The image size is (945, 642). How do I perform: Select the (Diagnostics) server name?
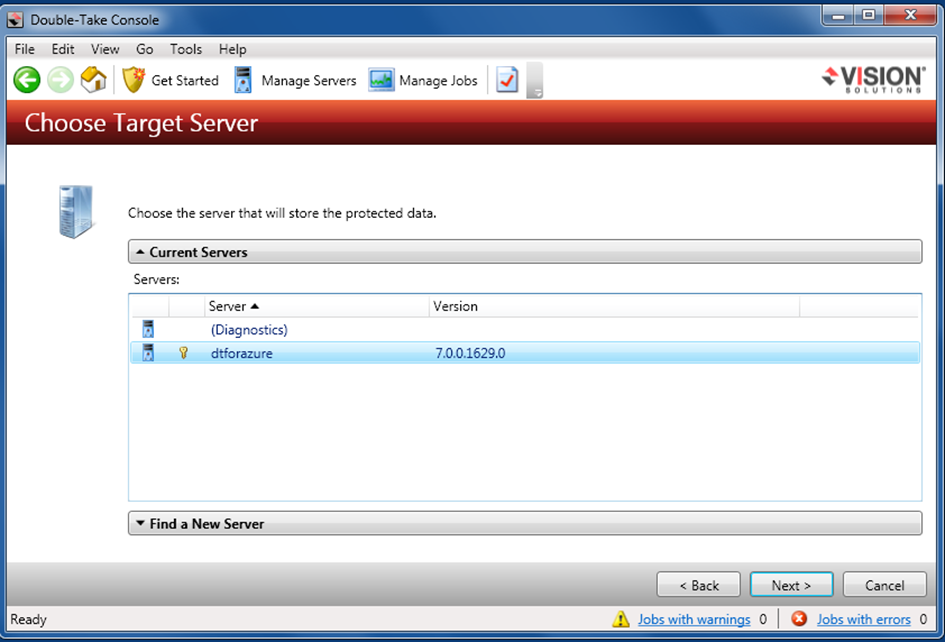coord(249,330)
